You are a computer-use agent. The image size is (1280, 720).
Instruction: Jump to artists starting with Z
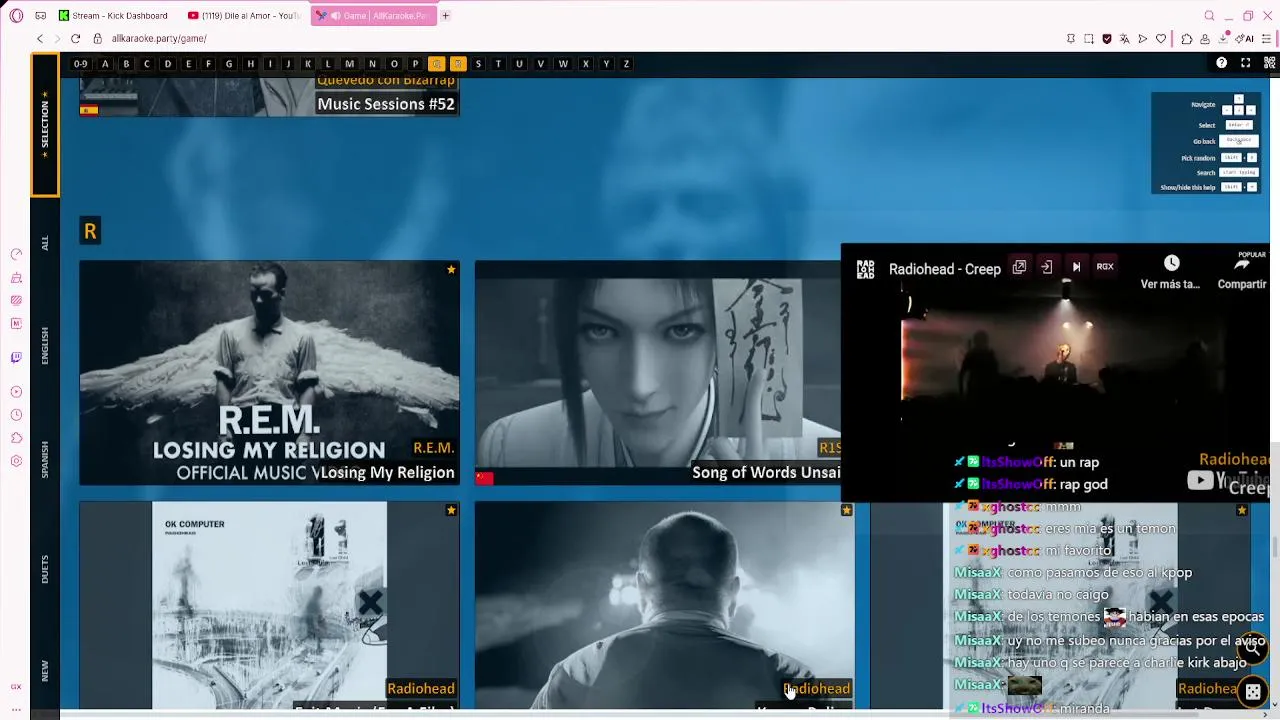pos(626,63)
